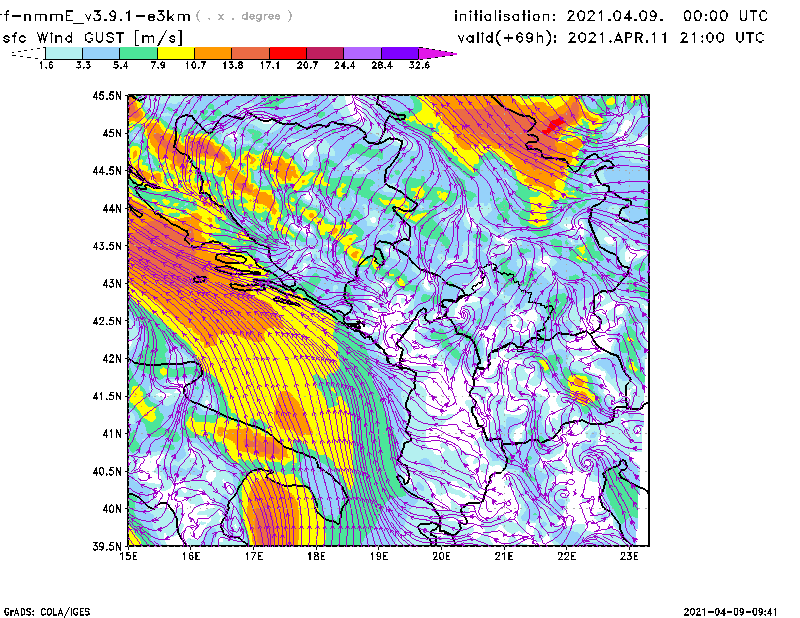
Task: Click the lavender 24.4–28.4 legend swatch
Action: click(x=362, y=53)
